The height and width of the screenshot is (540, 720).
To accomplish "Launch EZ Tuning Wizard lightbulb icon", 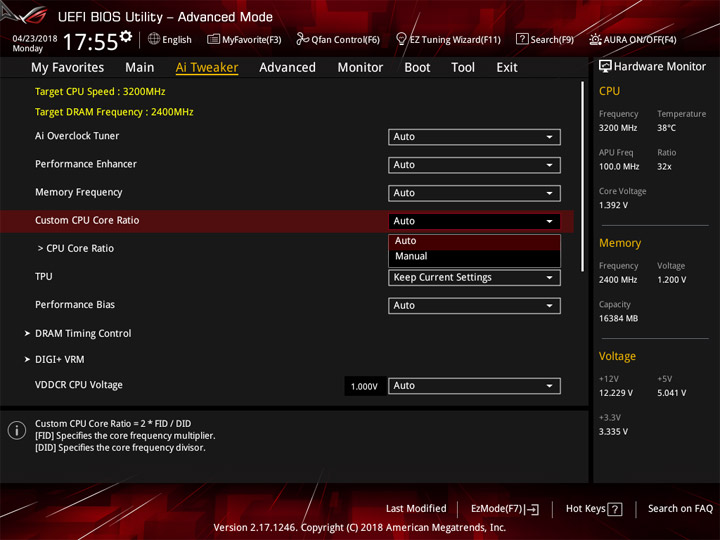I will (x=401, y=39).
